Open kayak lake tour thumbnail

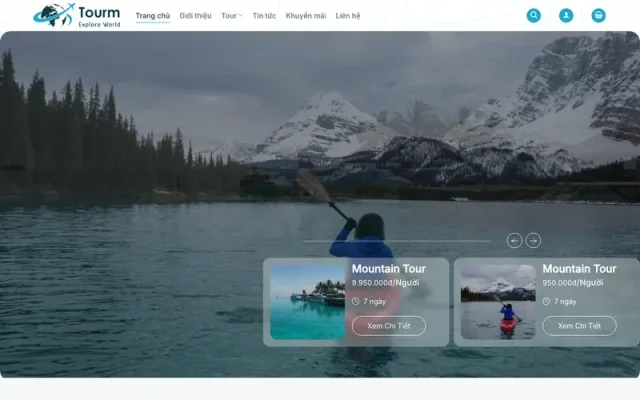pos(498,302)
